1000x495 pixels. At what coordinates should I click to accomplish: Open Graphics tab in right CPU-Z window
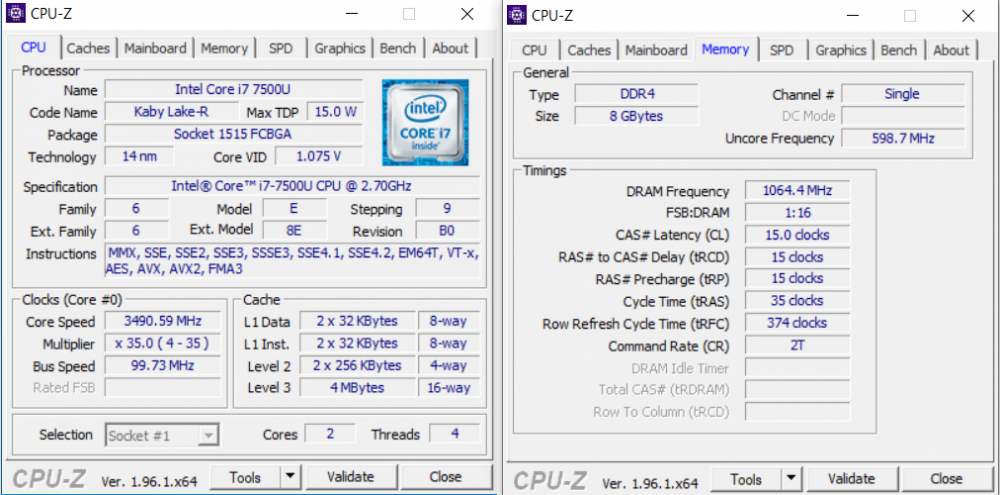pos(841,50)
